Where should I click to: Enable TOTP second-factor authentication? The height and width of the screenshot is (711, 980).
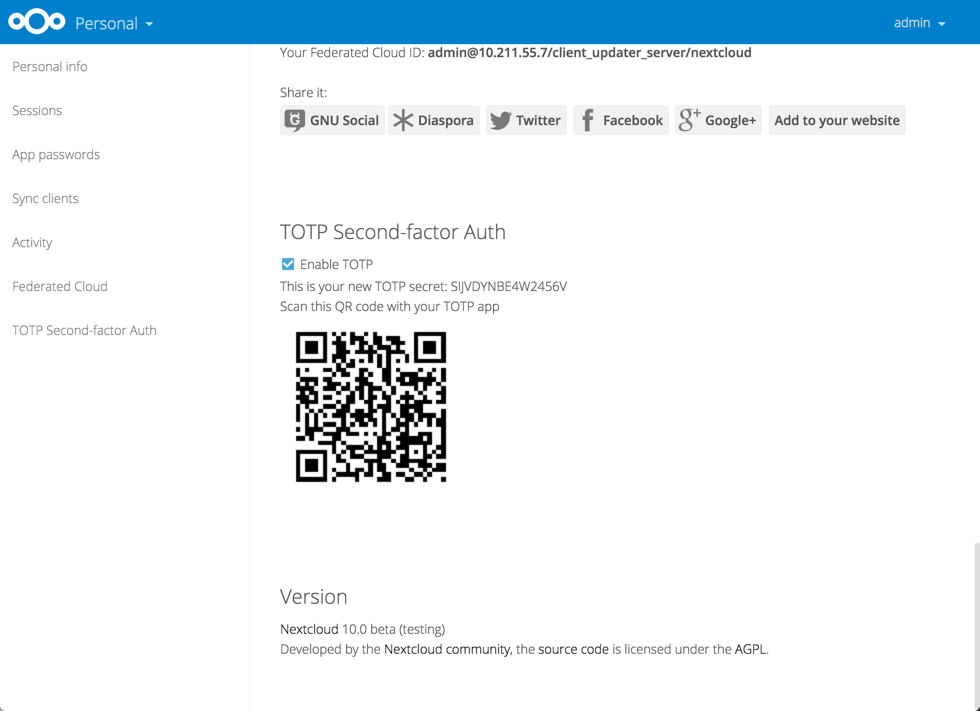[287, 263]
